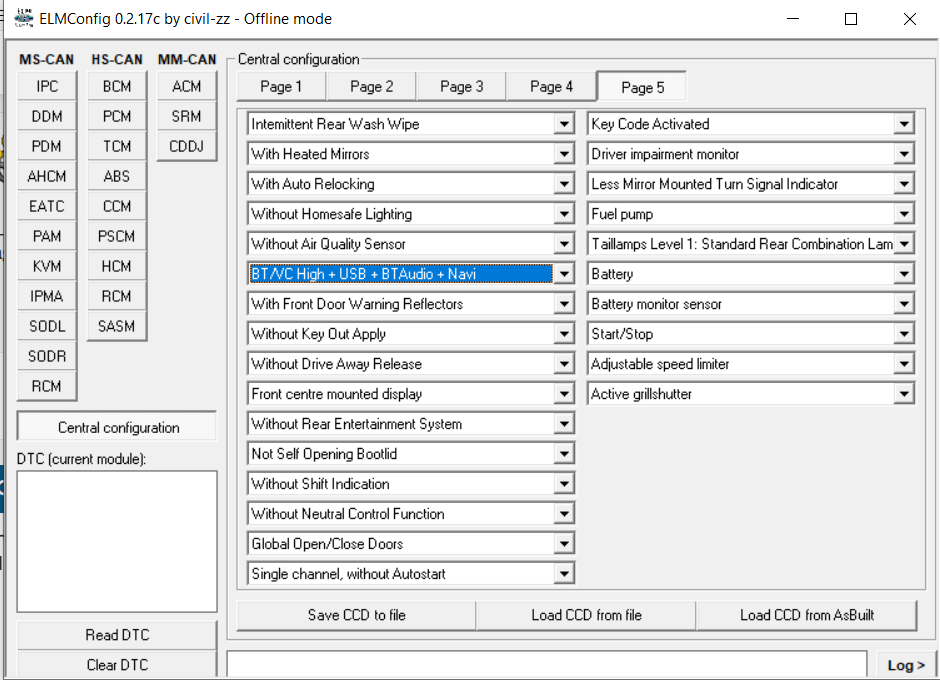
Task: Expand the Heated Mirrors dropdown
Action: point(565,155)
